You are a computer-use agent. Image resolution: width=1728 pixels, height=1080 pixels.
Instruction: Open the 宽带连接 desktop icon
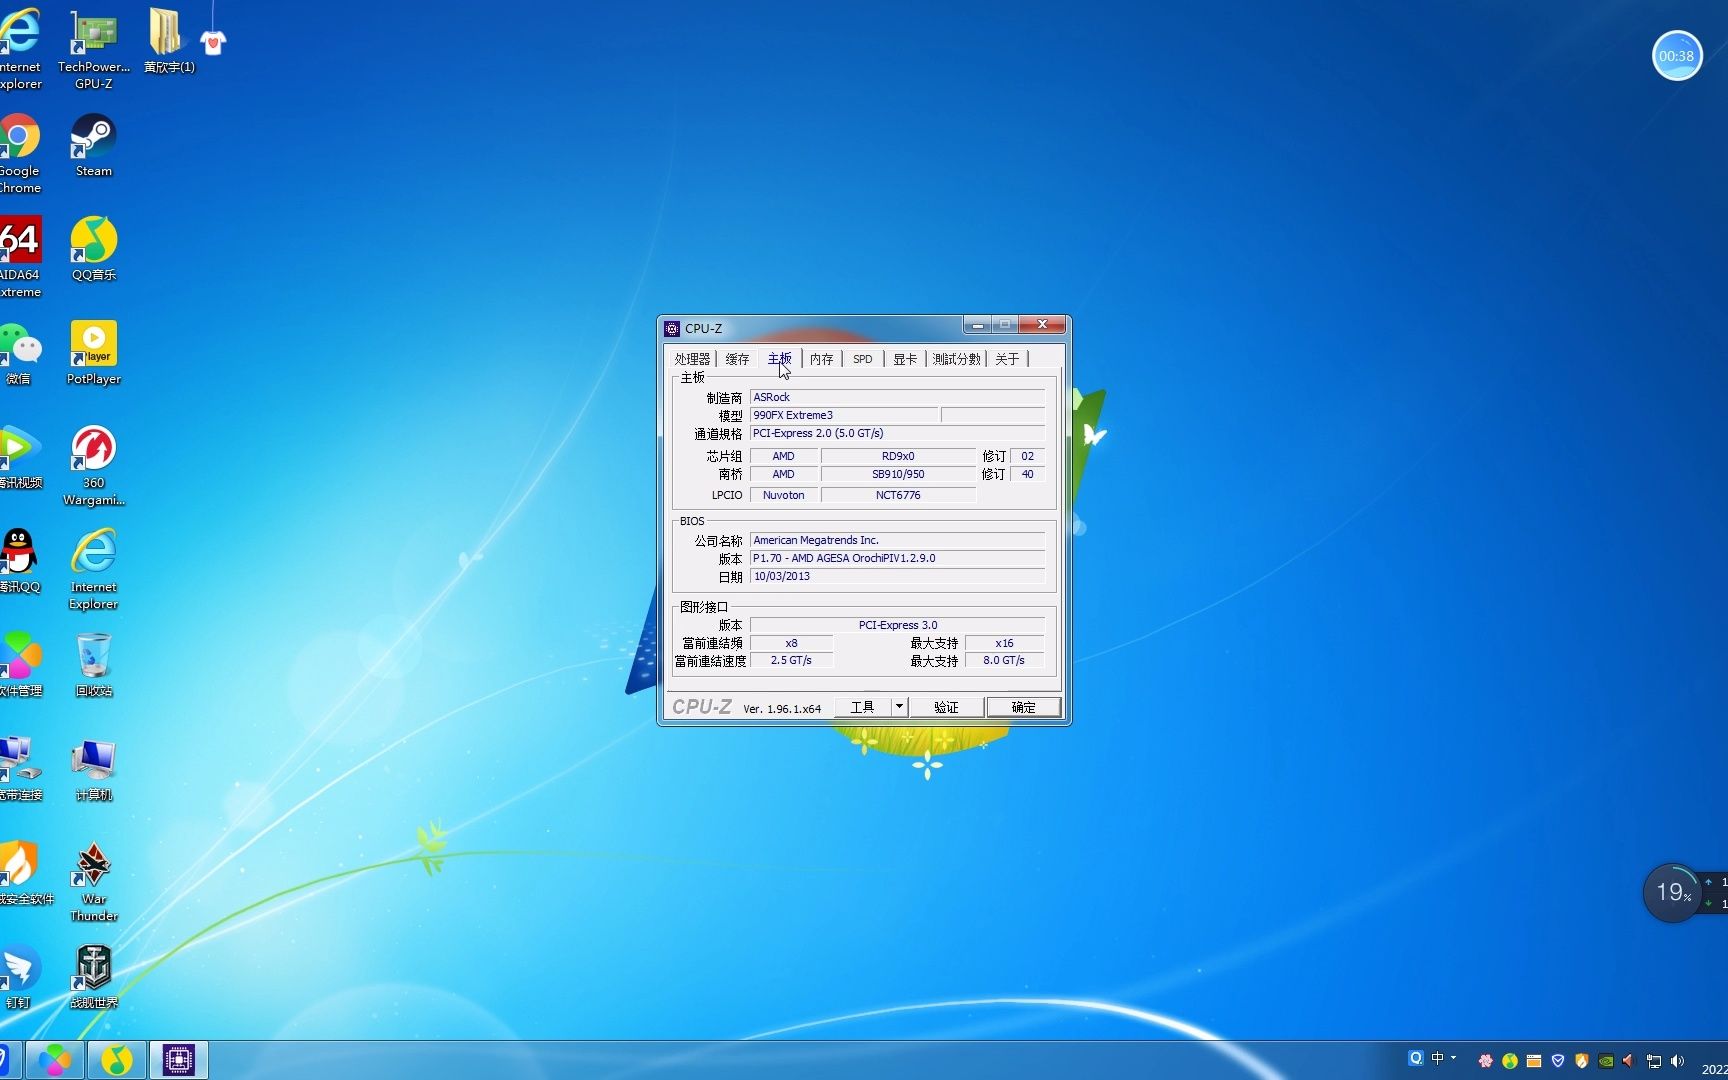20,769
